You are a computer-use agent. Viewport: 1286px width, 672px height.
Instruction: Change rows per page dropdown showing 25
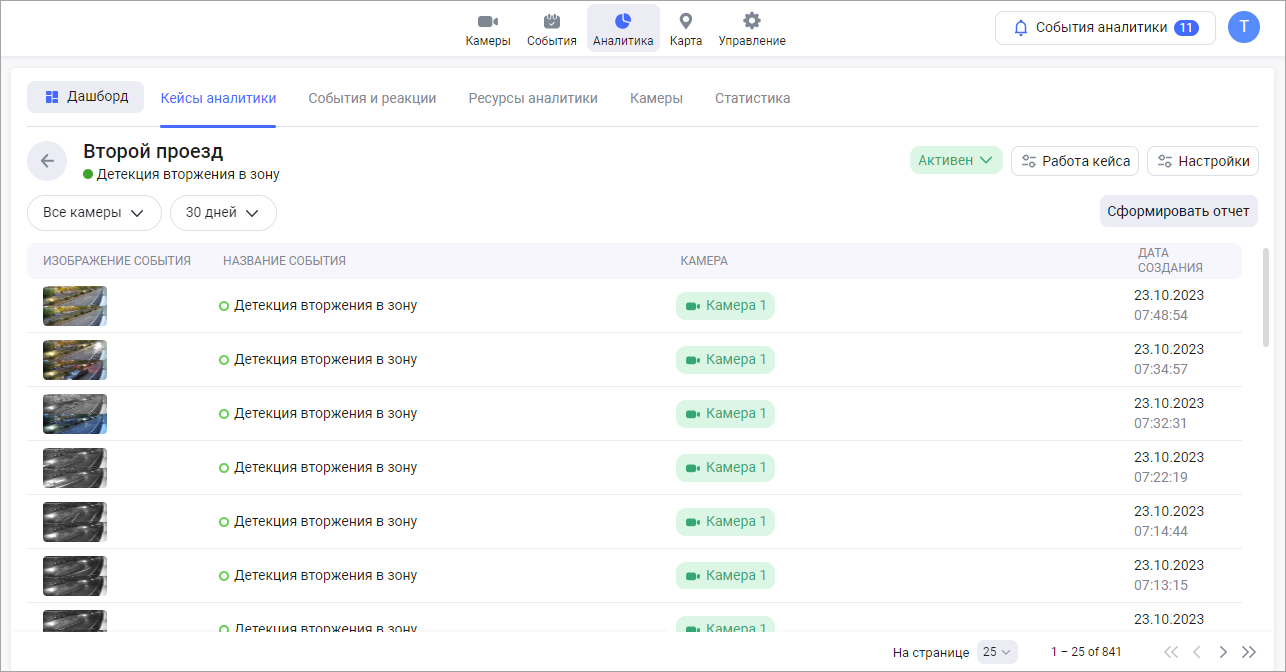click(997, 652)
